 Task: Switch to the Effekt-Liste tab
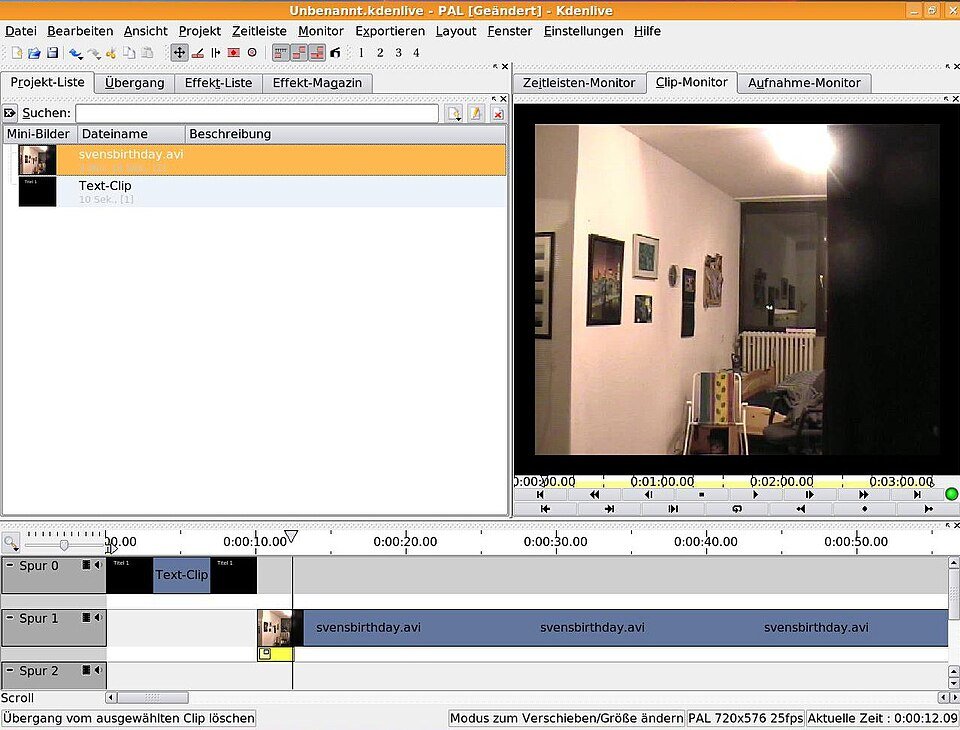click(218, 83)
